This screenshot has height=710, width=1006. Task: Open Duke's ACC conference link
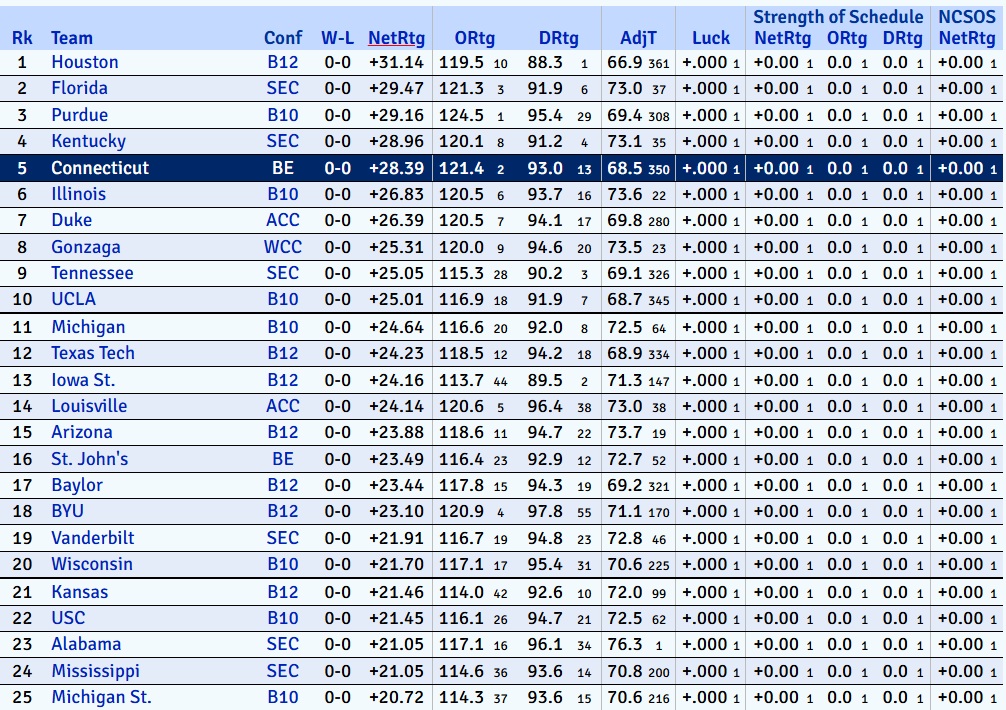(283, 220)
